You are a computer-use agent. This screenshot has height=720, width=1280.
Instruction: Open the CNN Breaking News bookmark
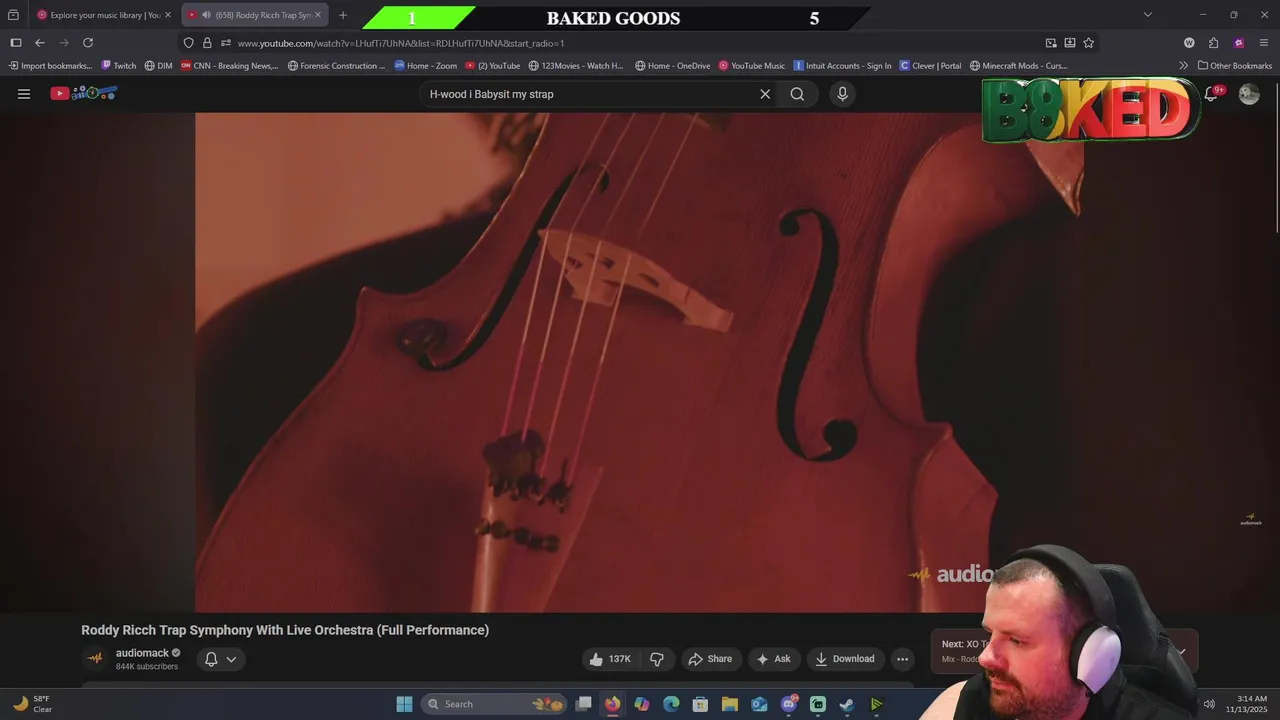click(x=229, y=66)
